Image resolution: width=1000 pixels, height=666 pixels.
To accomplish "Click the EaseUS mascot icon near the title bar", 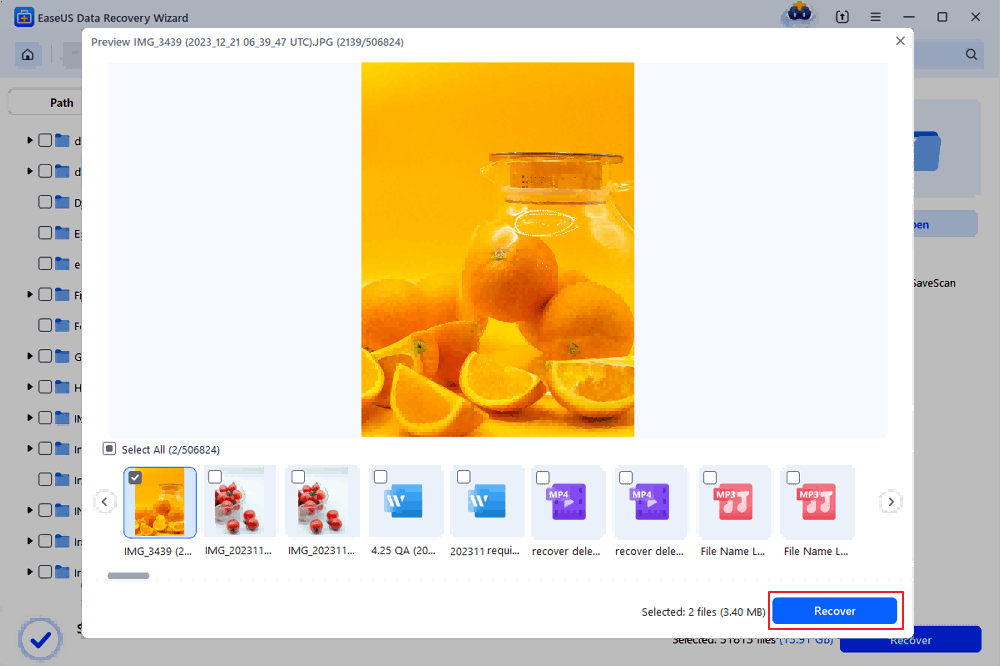I will [x=797, y=15].
